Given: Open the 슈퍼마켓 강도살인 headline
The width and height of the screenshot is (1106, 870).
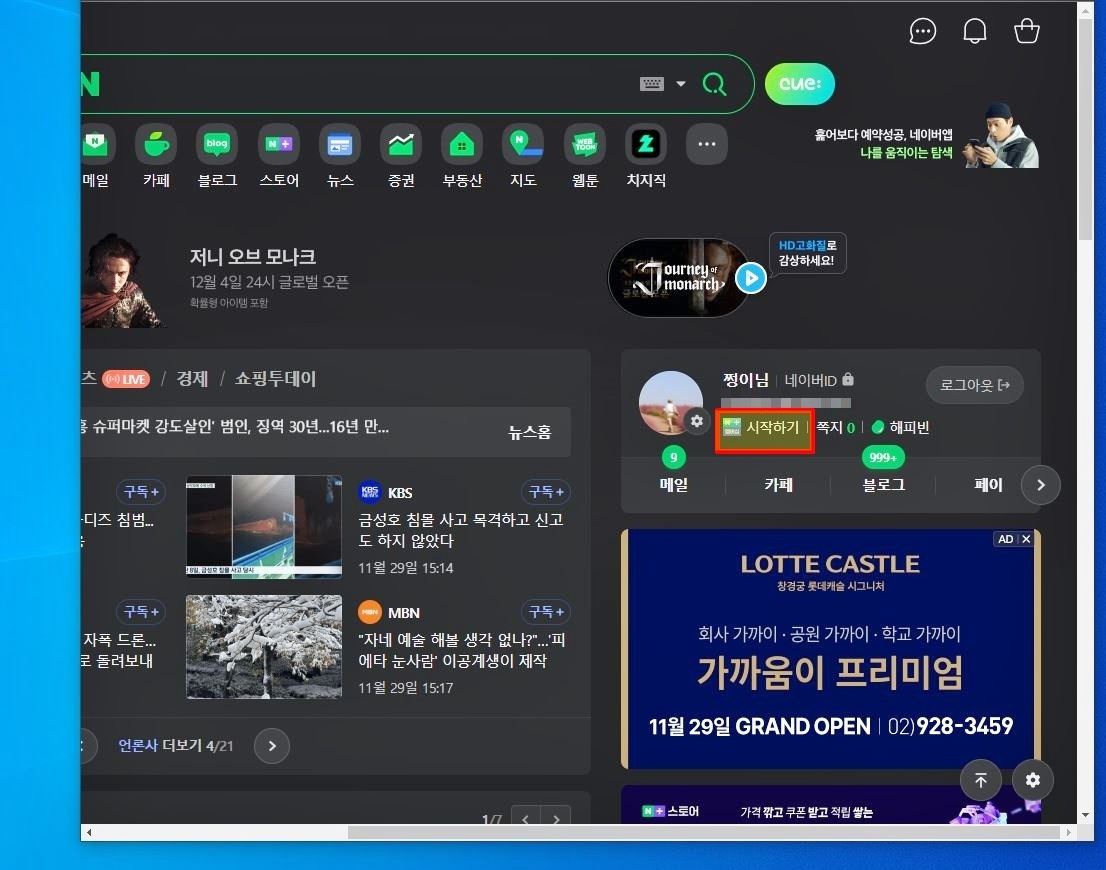Looking at the screenshot, I should click(234, 426).
